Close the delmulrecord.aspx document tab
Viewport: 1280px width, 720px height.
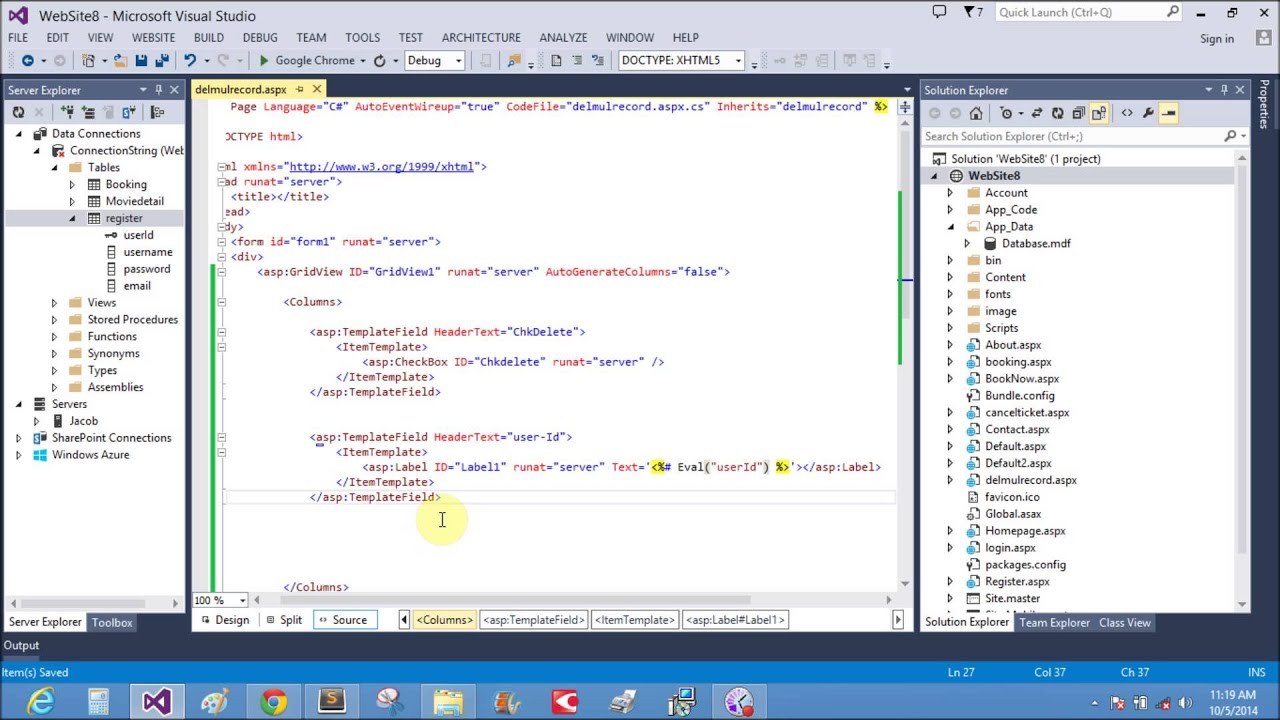(317, 90)
